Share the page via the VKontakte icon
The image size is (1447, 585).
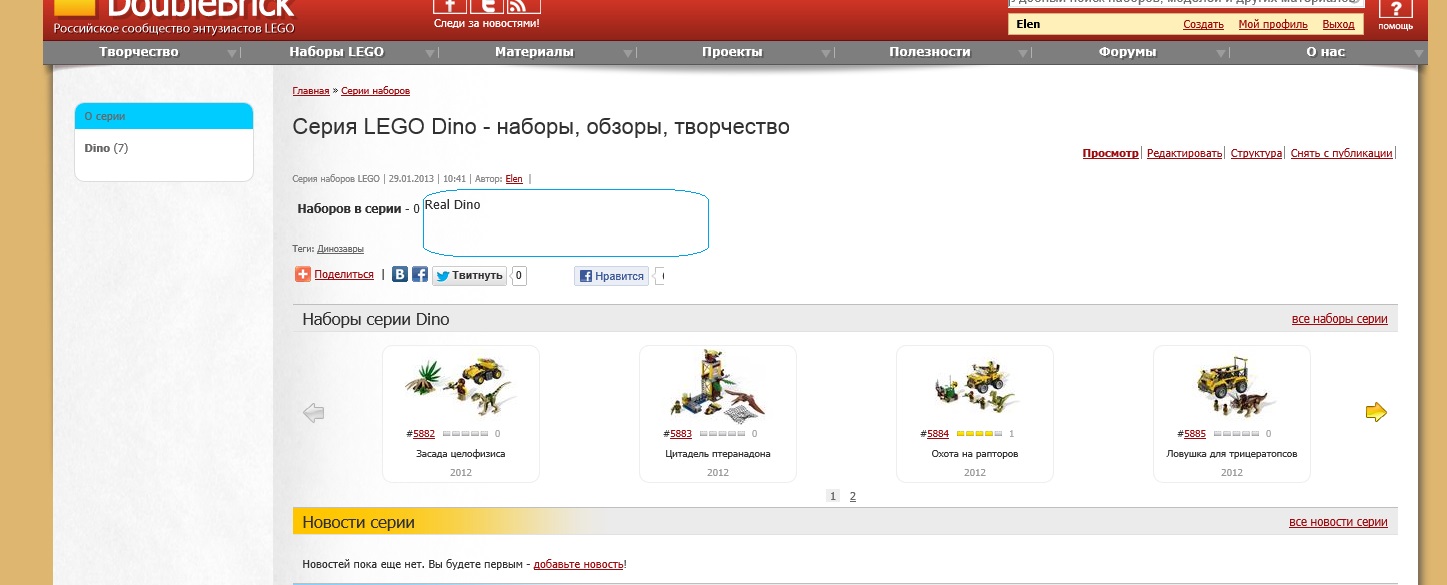pos(400,274)
